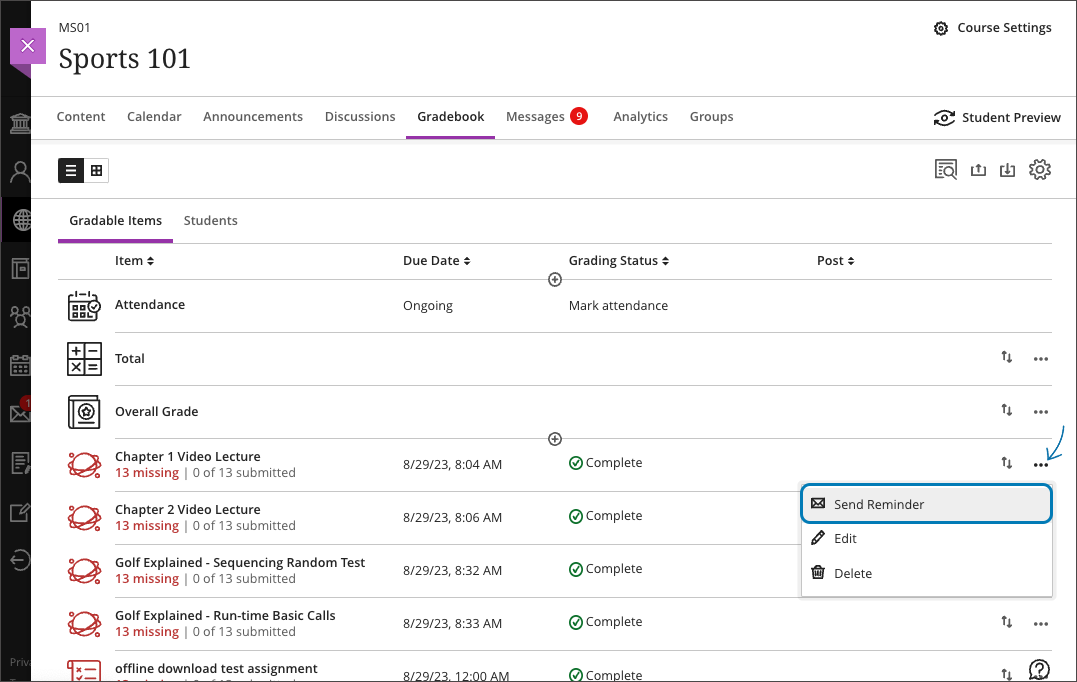Click the help question mark icon at bottom right

[1040, 668]
